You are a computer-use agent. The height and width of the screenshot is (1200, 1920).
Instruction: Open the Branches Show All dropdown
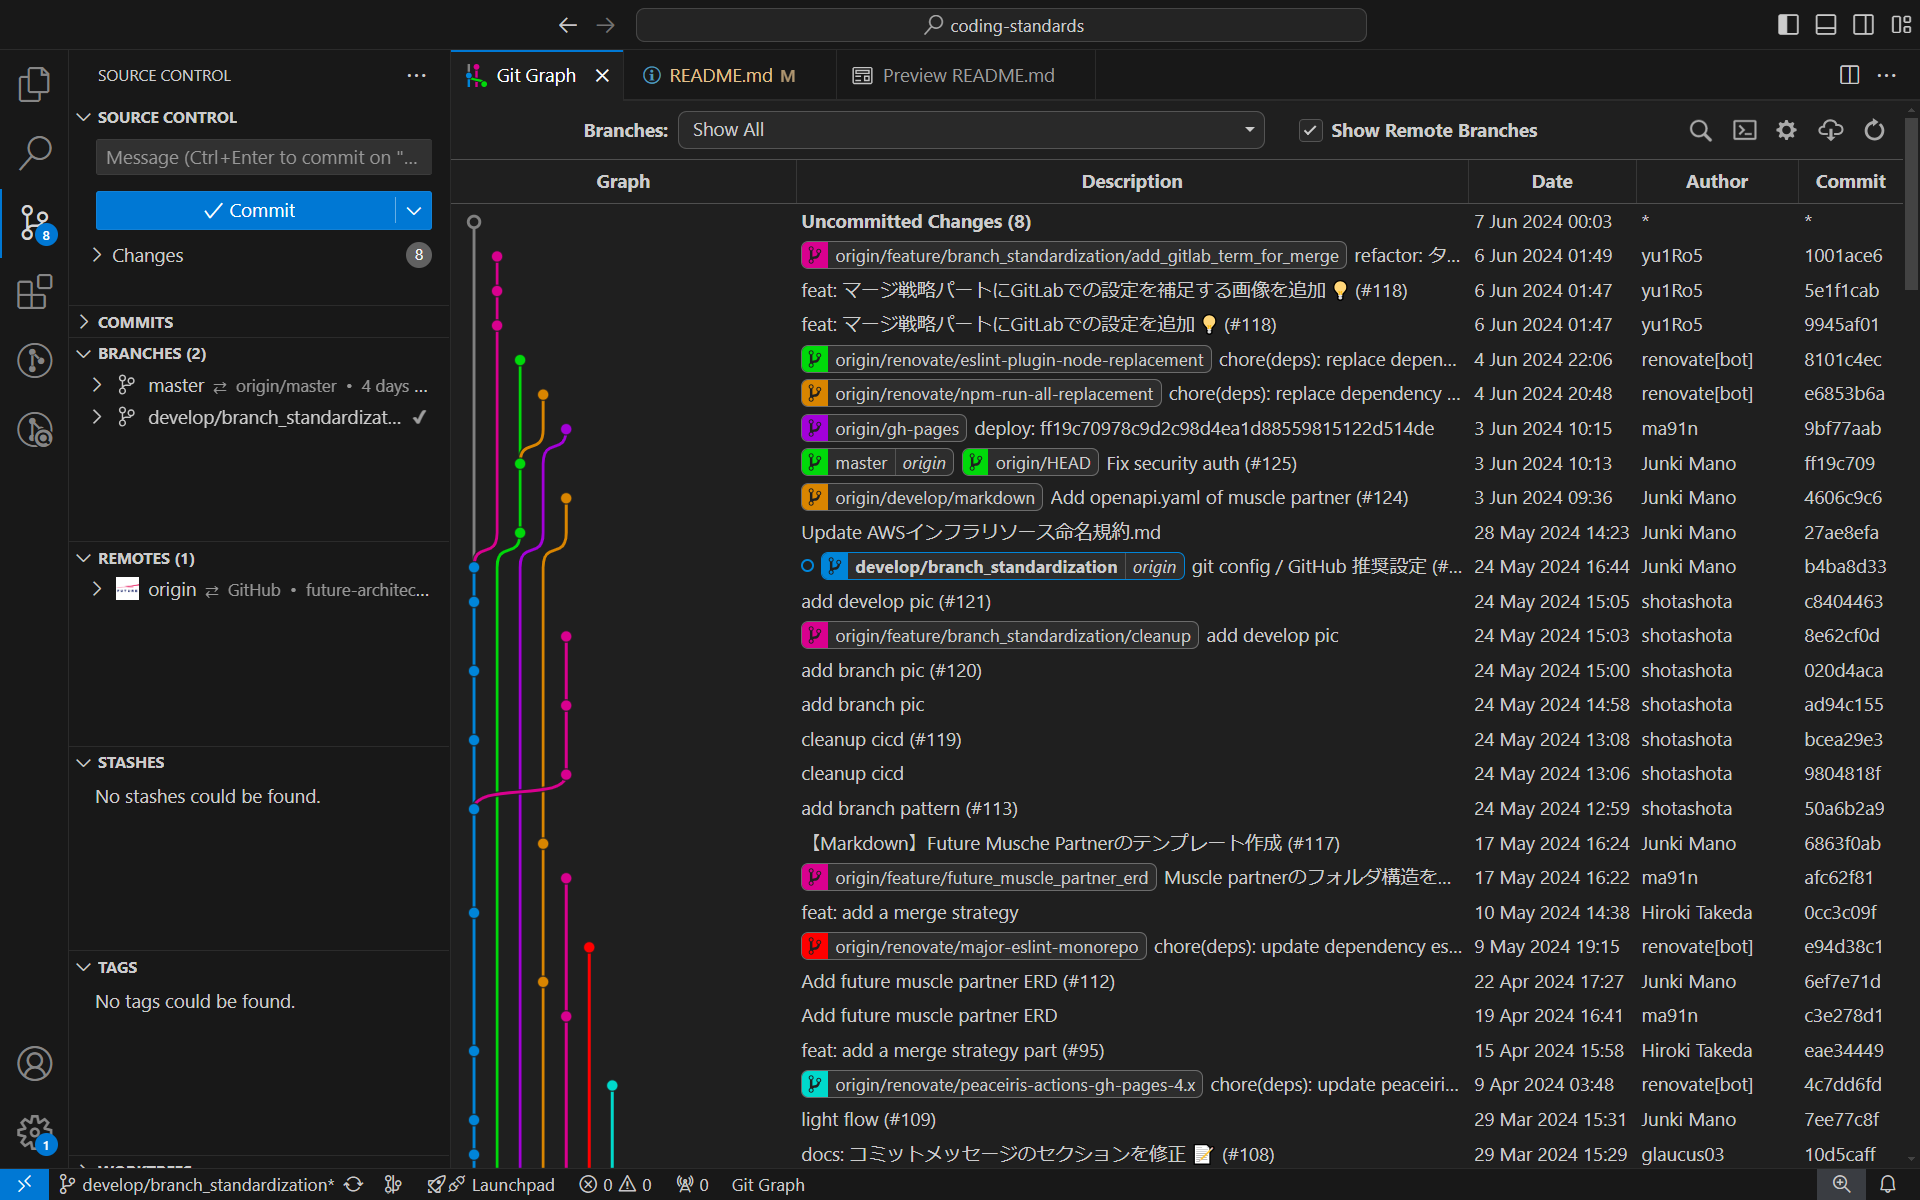point(970,130)
